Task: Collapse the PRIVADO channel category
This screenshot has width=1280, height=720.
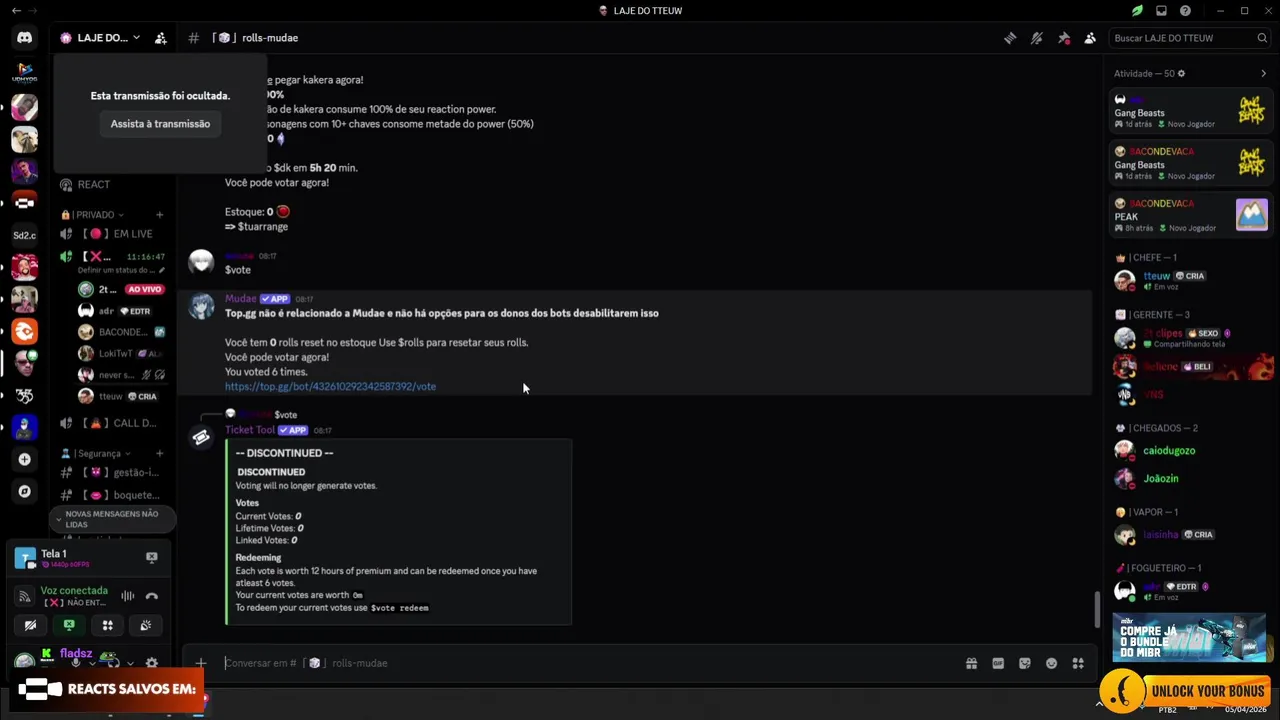Action: [x=93, y=214]
